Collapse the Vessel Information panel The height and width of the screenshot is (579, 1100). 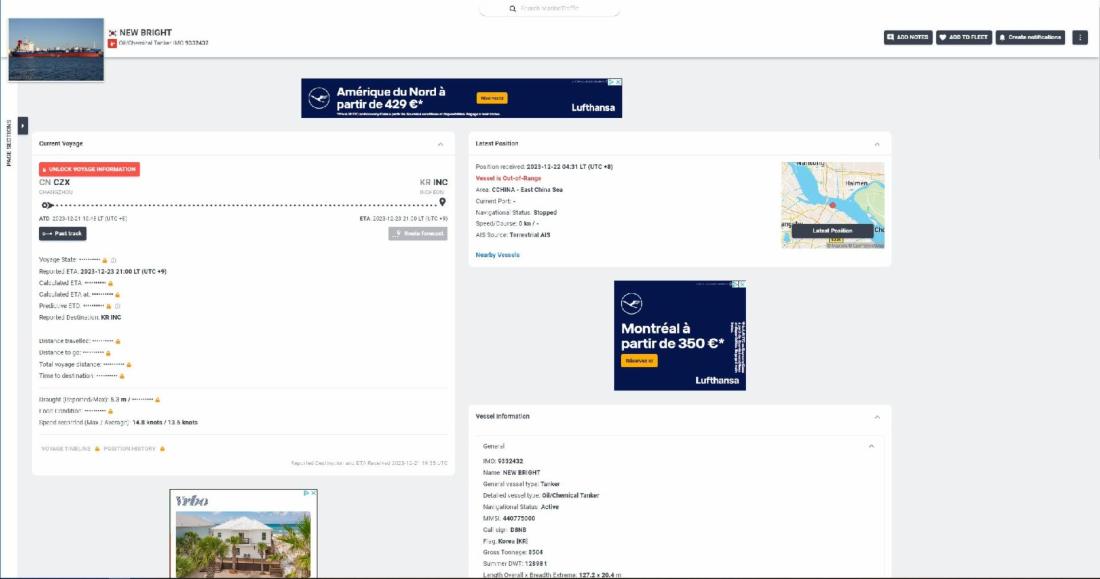pyautogui.click(x=877, y=417)
